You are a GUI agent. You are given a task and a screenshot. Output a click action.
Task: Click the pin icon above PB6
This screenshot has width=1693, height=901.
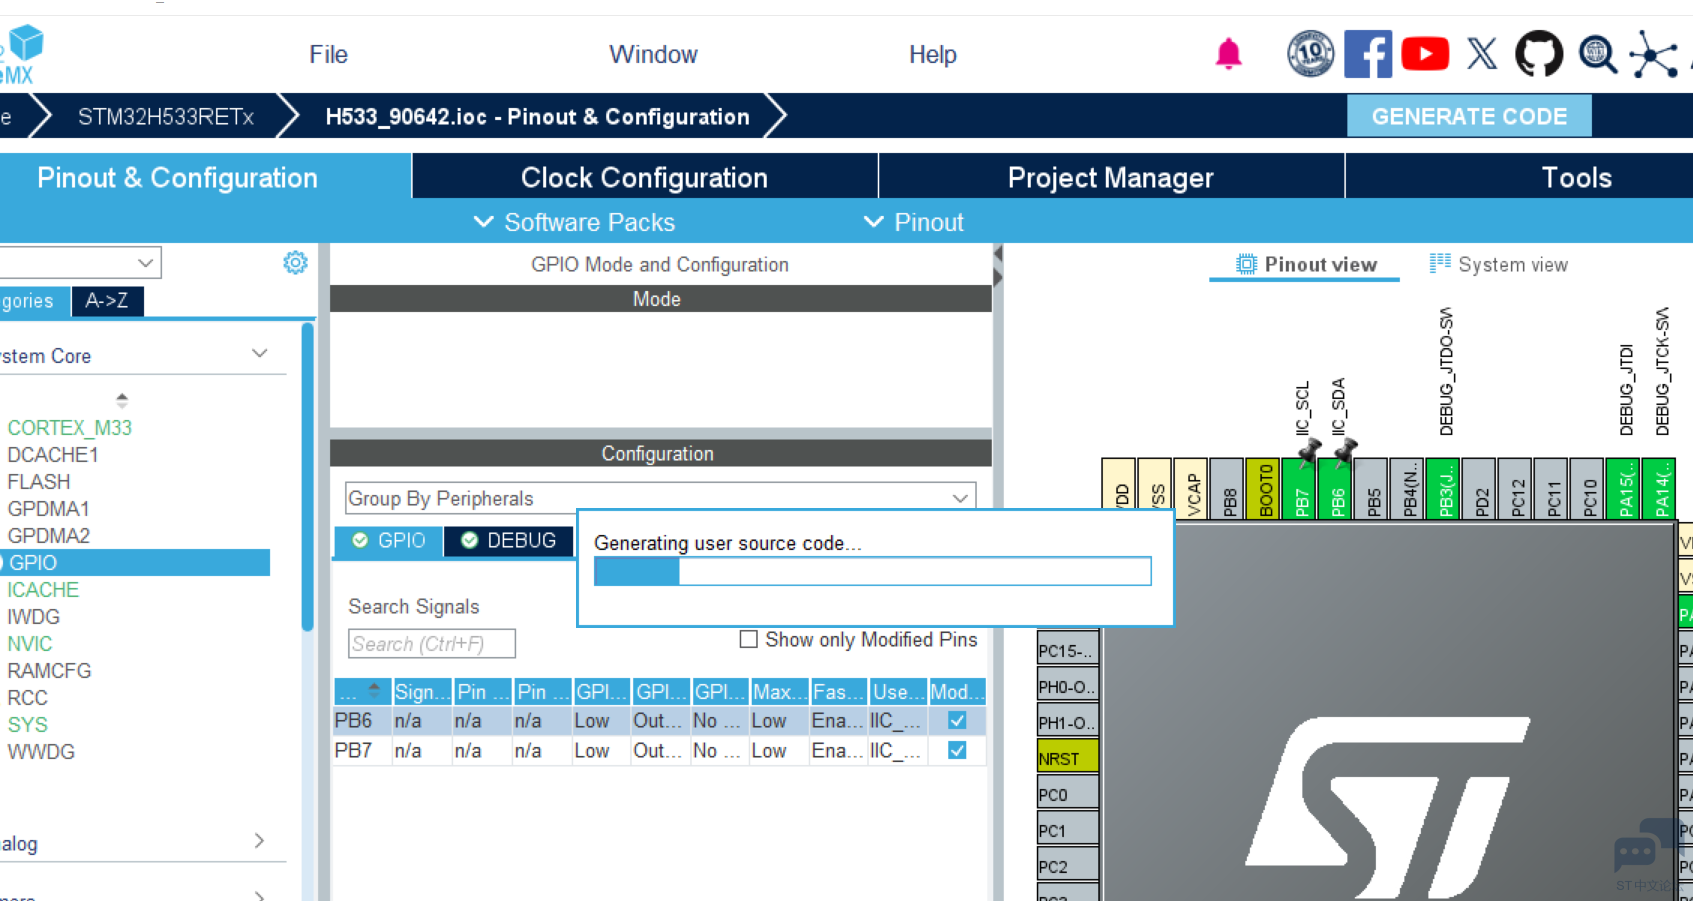coord(1345,451)
